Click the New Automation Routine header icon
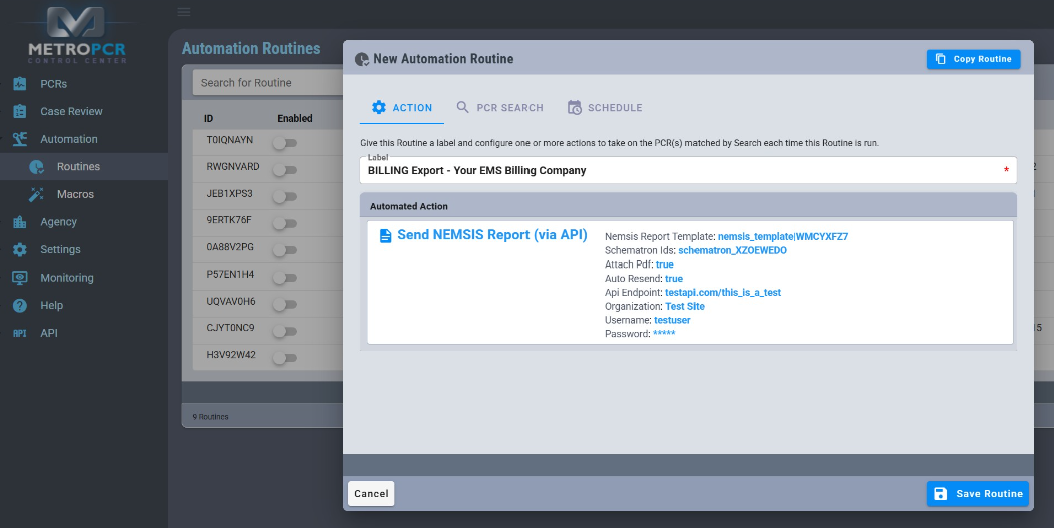This screenshot has width=1054, height=528. click(362, 59)
